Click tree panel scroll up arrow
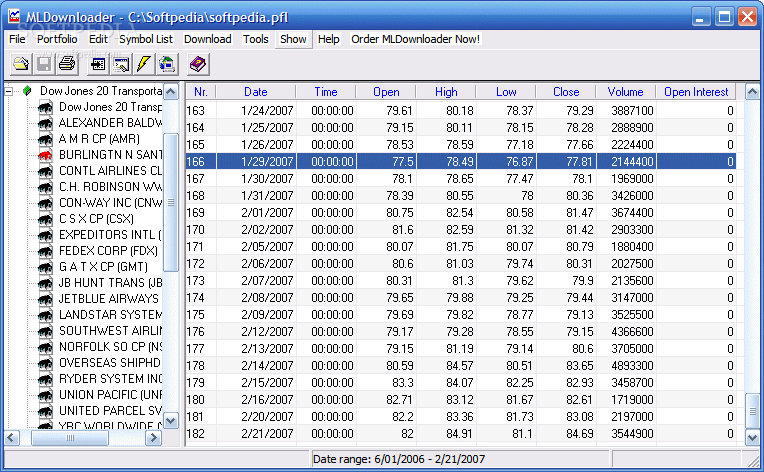Viewport: 764px width, 472px height. click(x=171, y=91)
